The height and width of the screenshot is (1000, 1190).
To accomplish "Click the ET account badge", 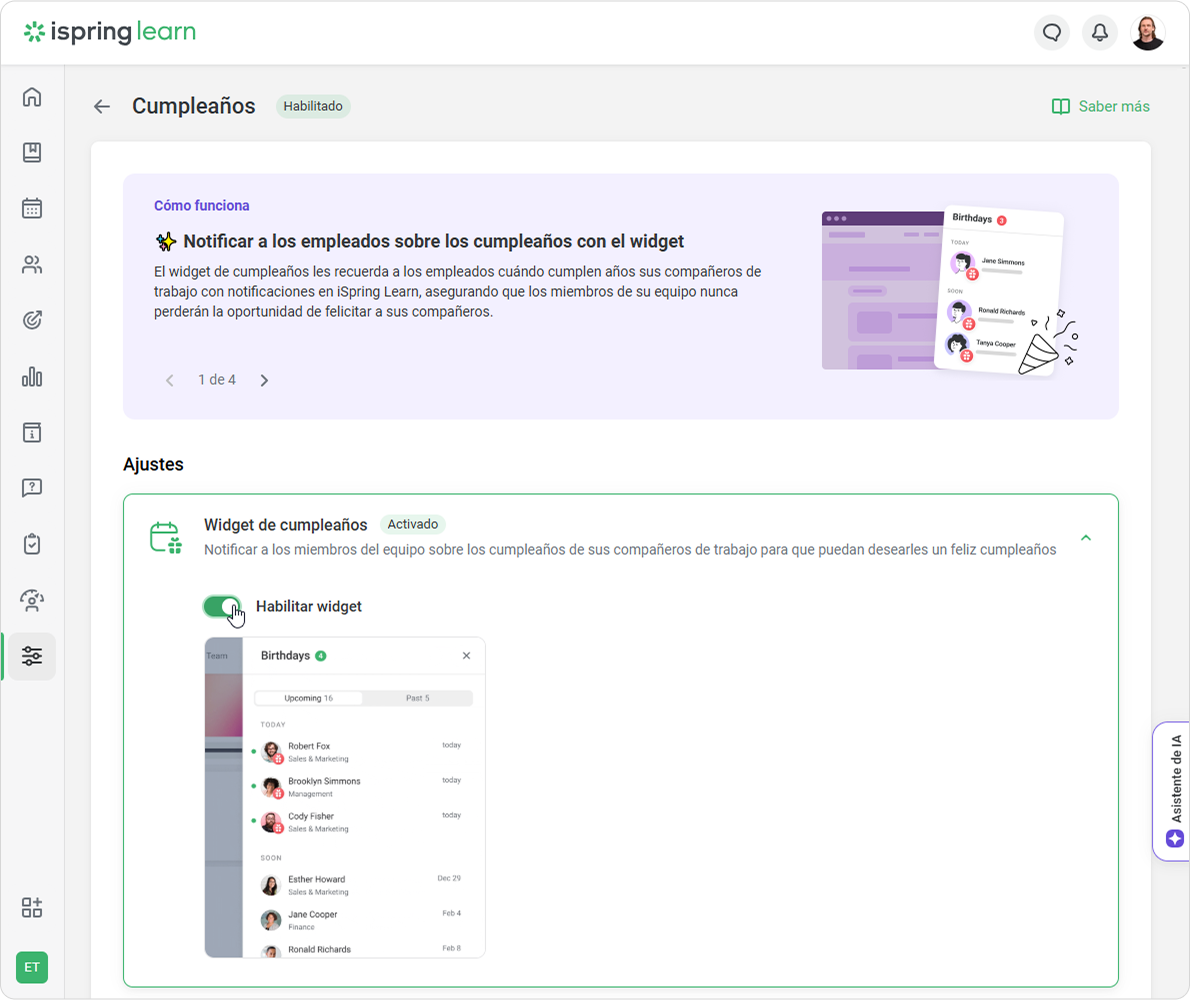I will (32, 967).
